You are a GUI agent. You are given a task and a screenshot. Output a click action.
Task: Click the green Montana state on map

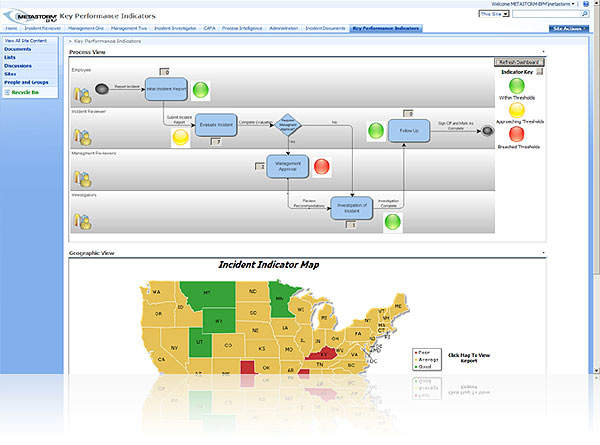point(205,293)
